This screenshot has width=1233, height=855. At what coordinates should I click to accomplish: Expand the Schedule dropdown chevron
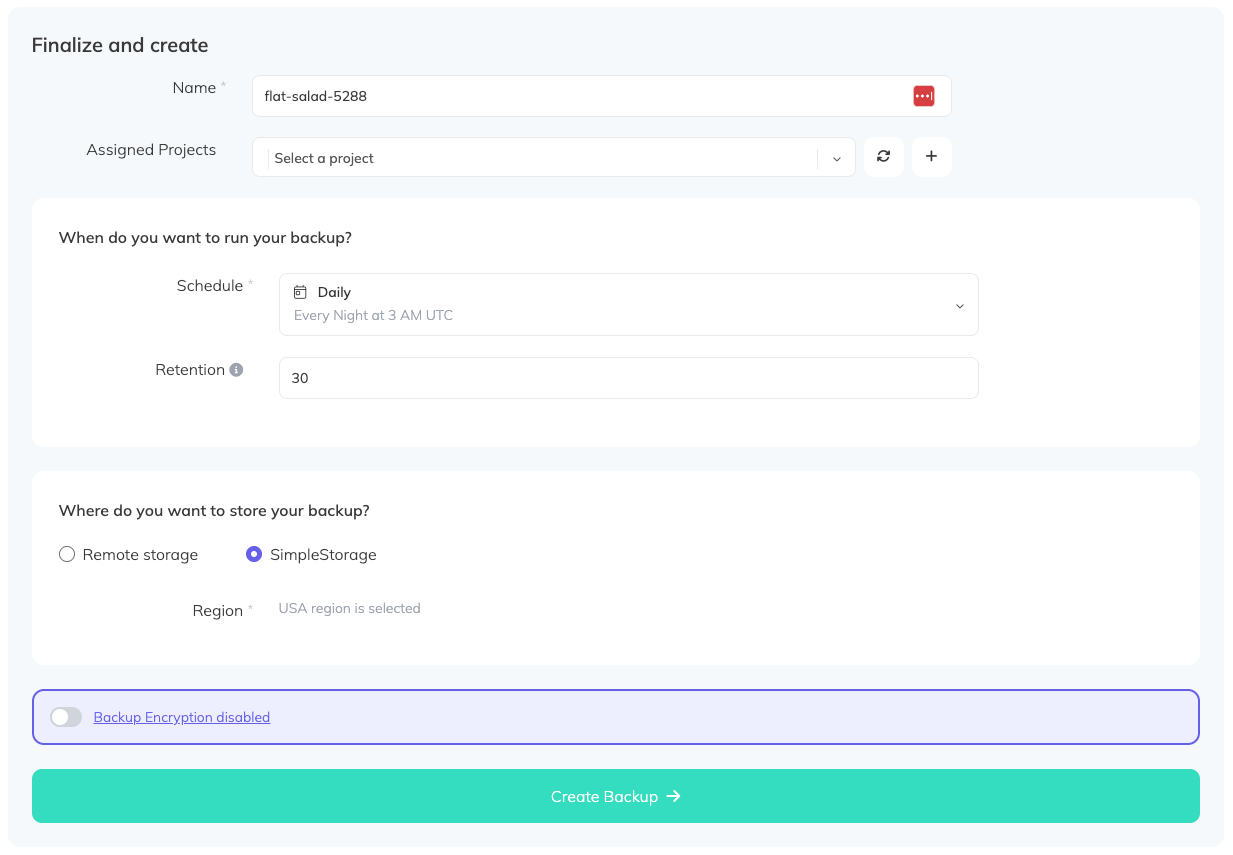pyautogui.click(x=959, y=305)
